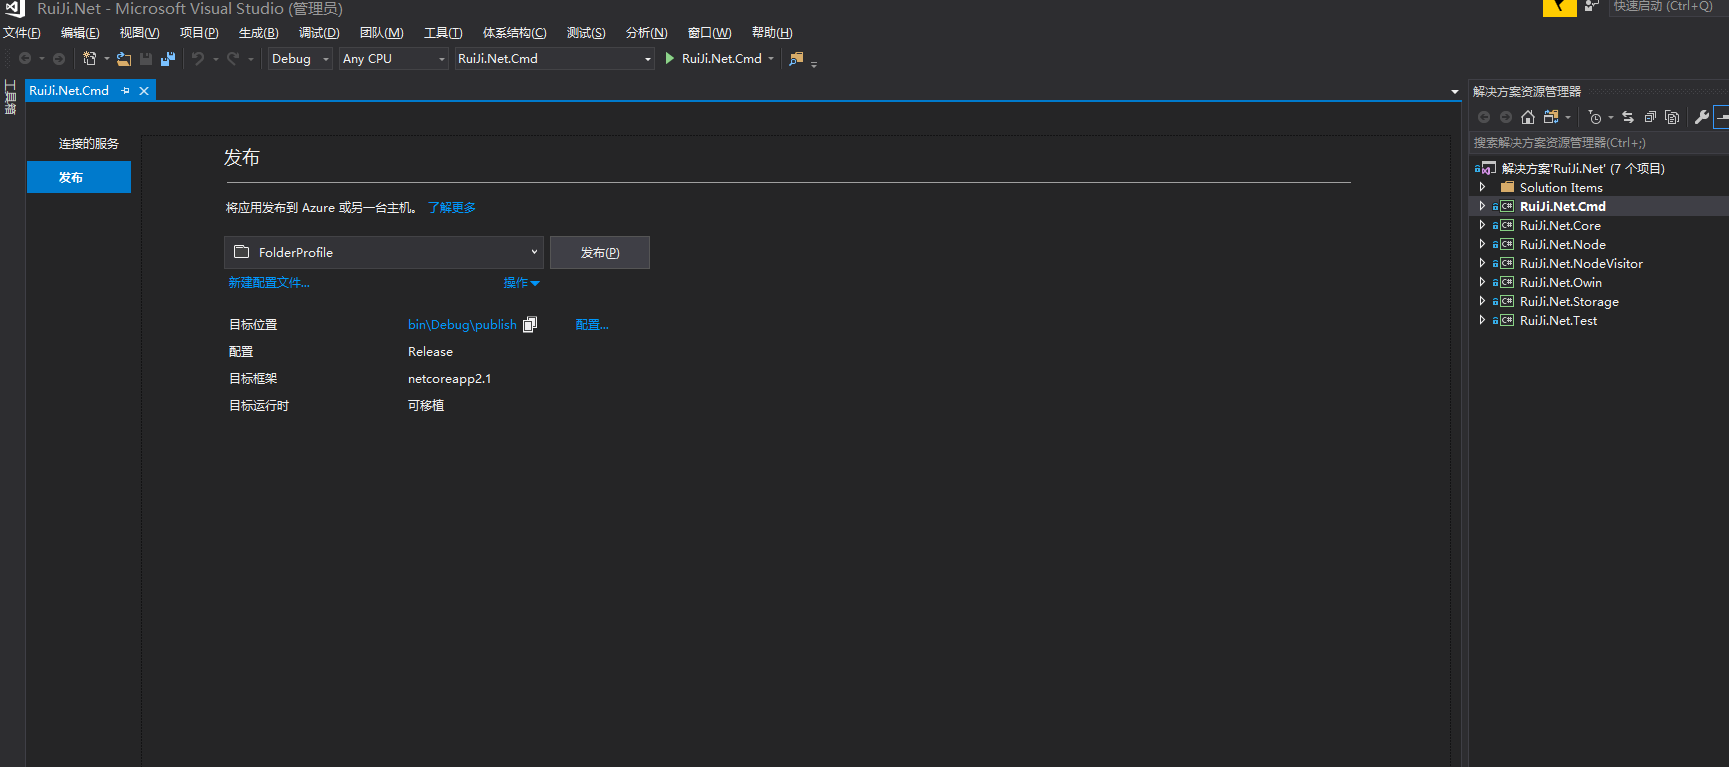Click the Redo toolbar icon
Viewport: 1729px width, 767px height.
pyautogui.click(x=233, y=59)
